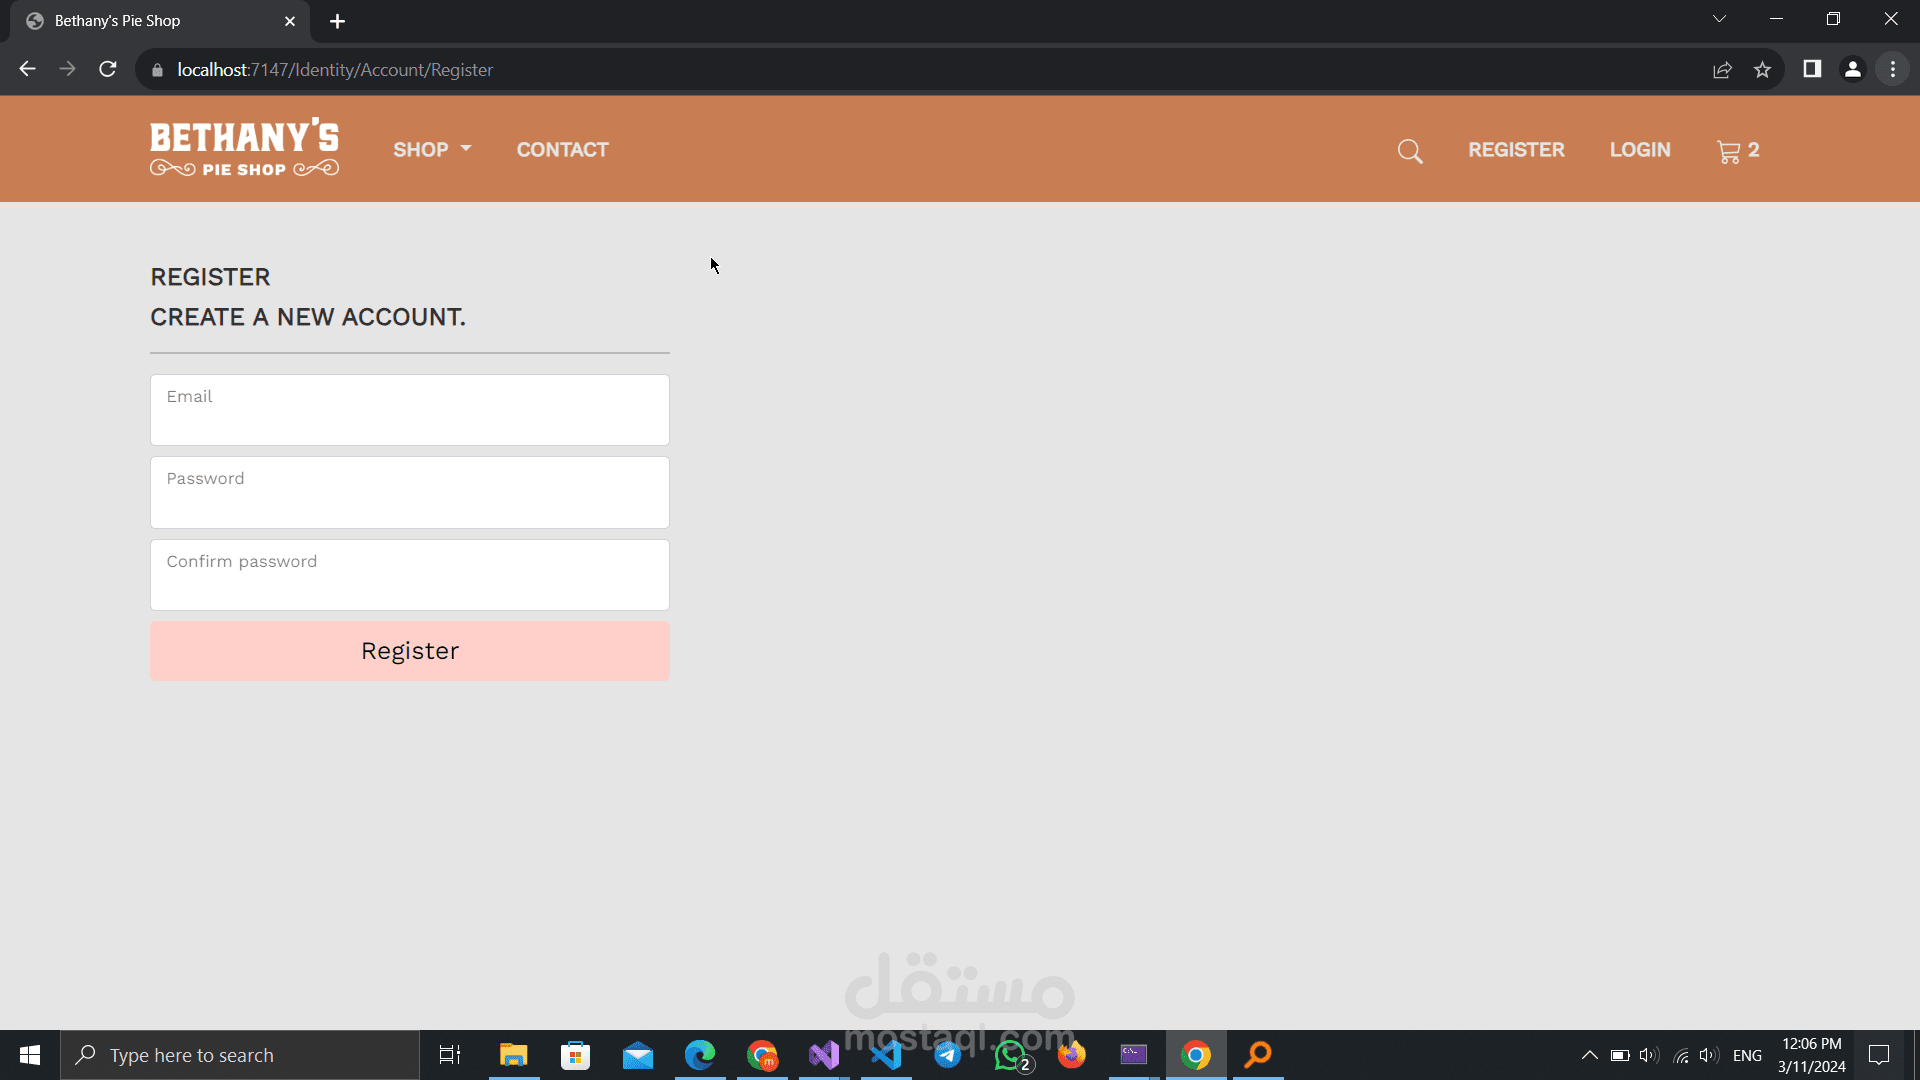Bookmark page with the star icon

click(x=1762, y=70)
